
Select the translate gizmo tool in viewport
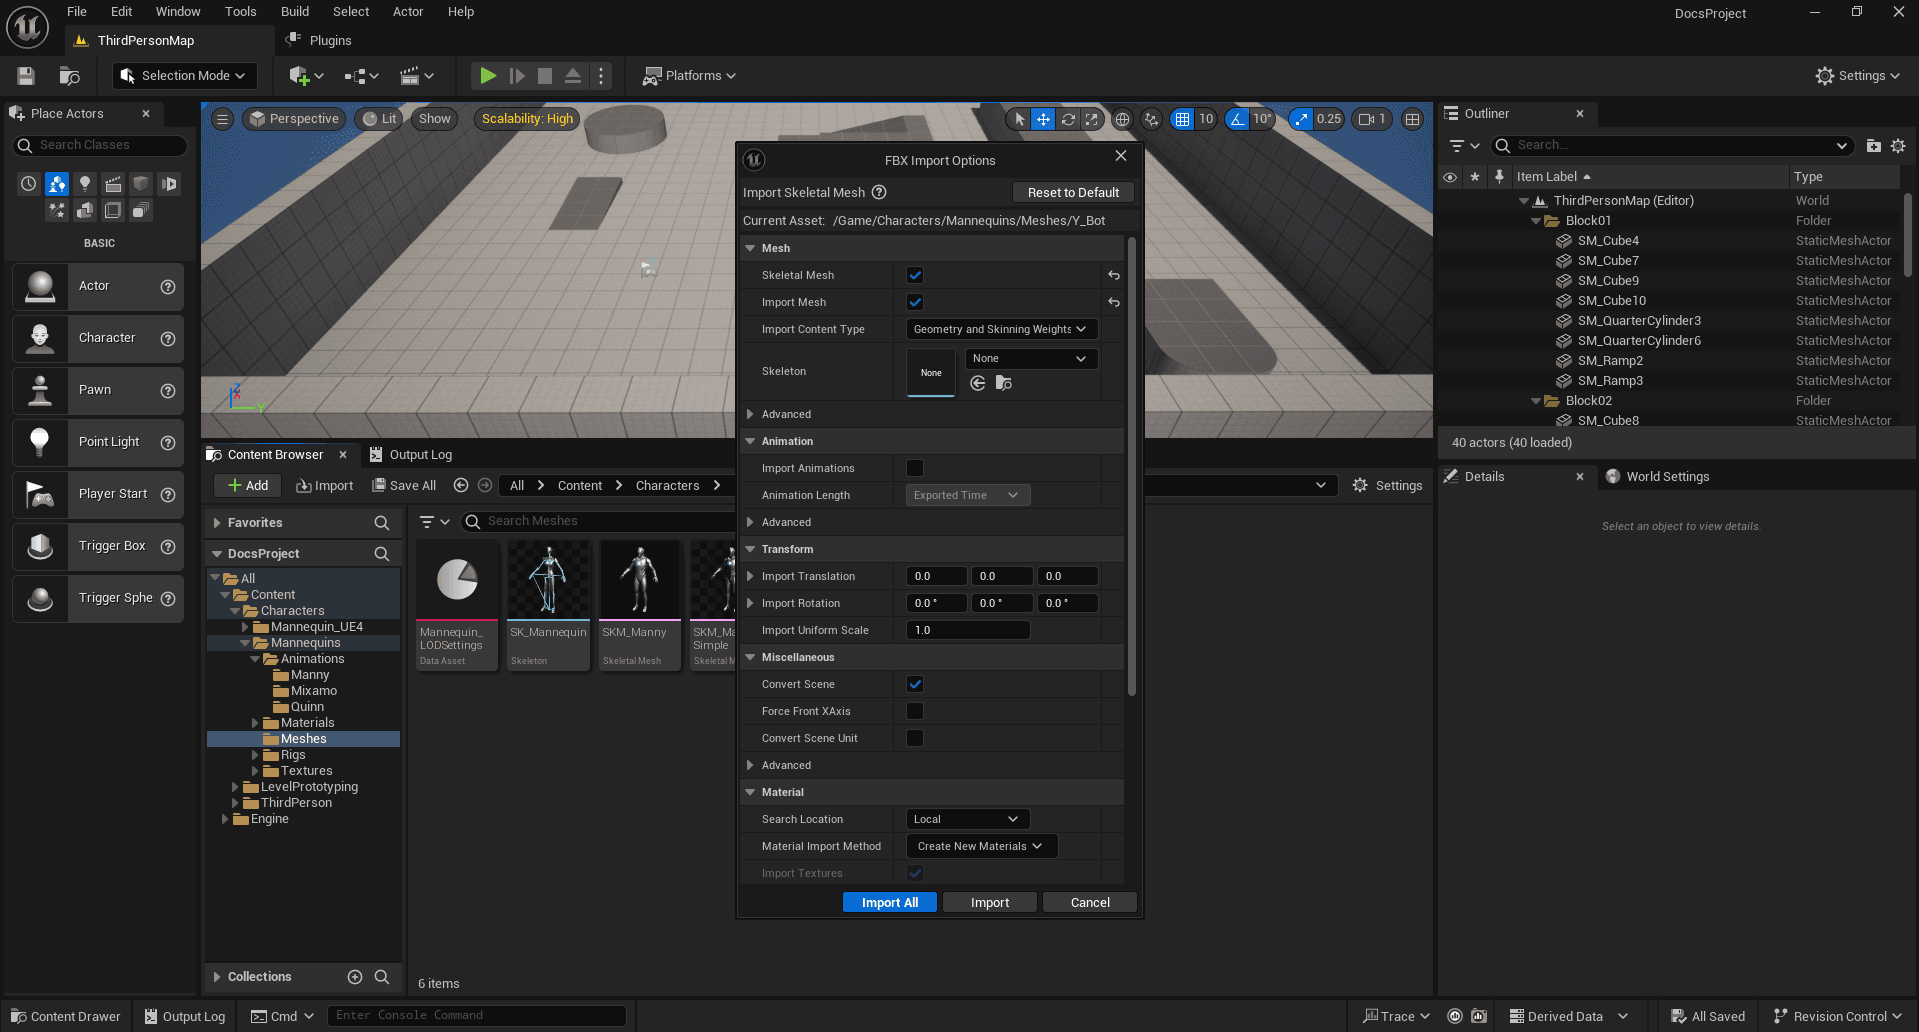click(1043, 119)
